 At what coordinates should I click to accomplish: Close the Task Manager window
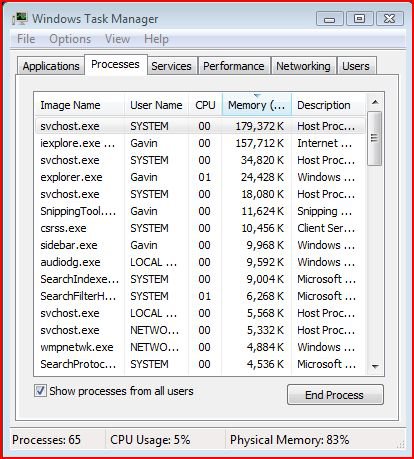click(389, 19)
